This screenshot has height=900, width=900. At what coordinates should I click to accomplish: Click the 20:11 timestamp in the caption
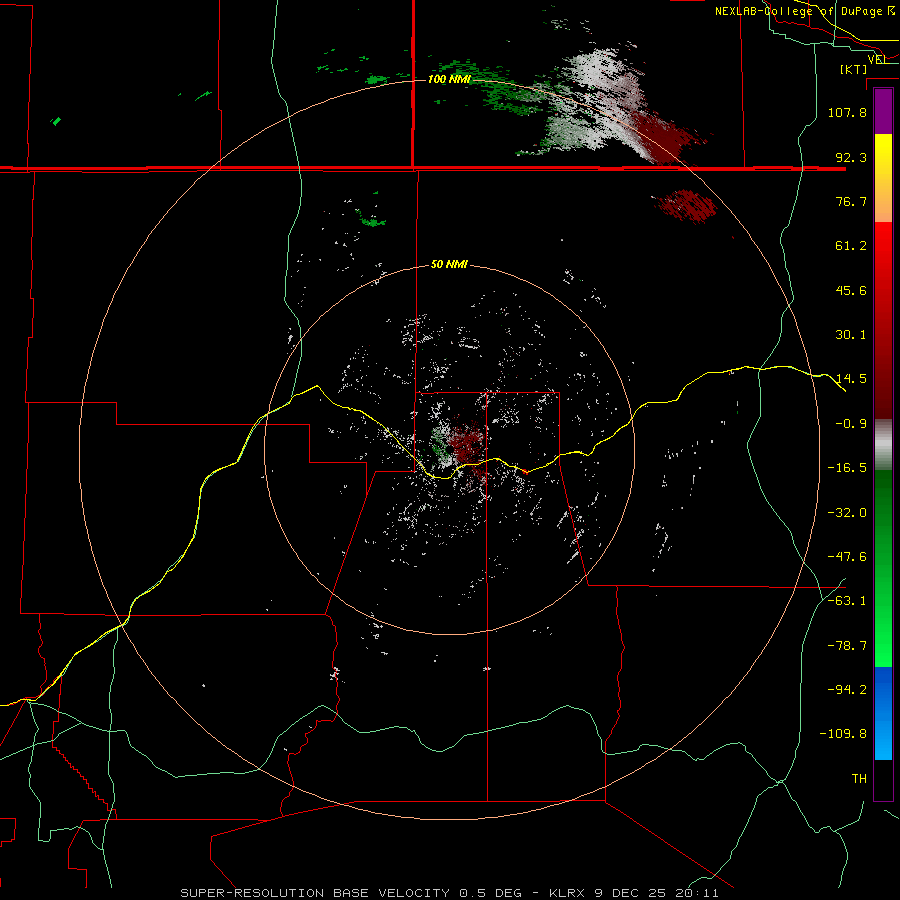(697, 893)
